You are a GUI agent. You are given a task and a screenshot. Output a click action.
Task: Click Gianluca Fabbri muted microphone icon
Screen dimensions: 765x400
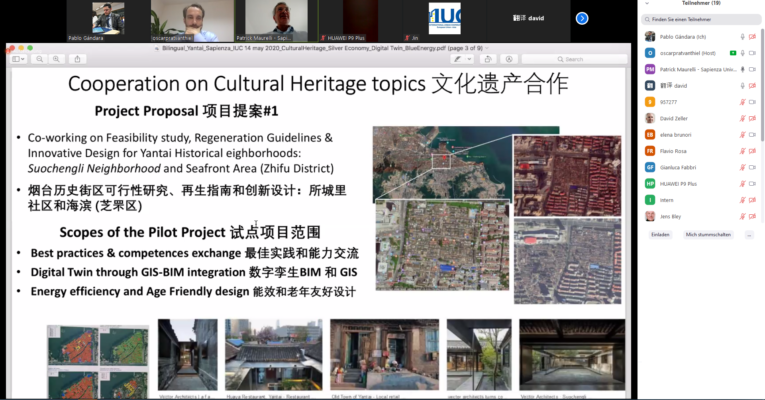coord(743,167)
